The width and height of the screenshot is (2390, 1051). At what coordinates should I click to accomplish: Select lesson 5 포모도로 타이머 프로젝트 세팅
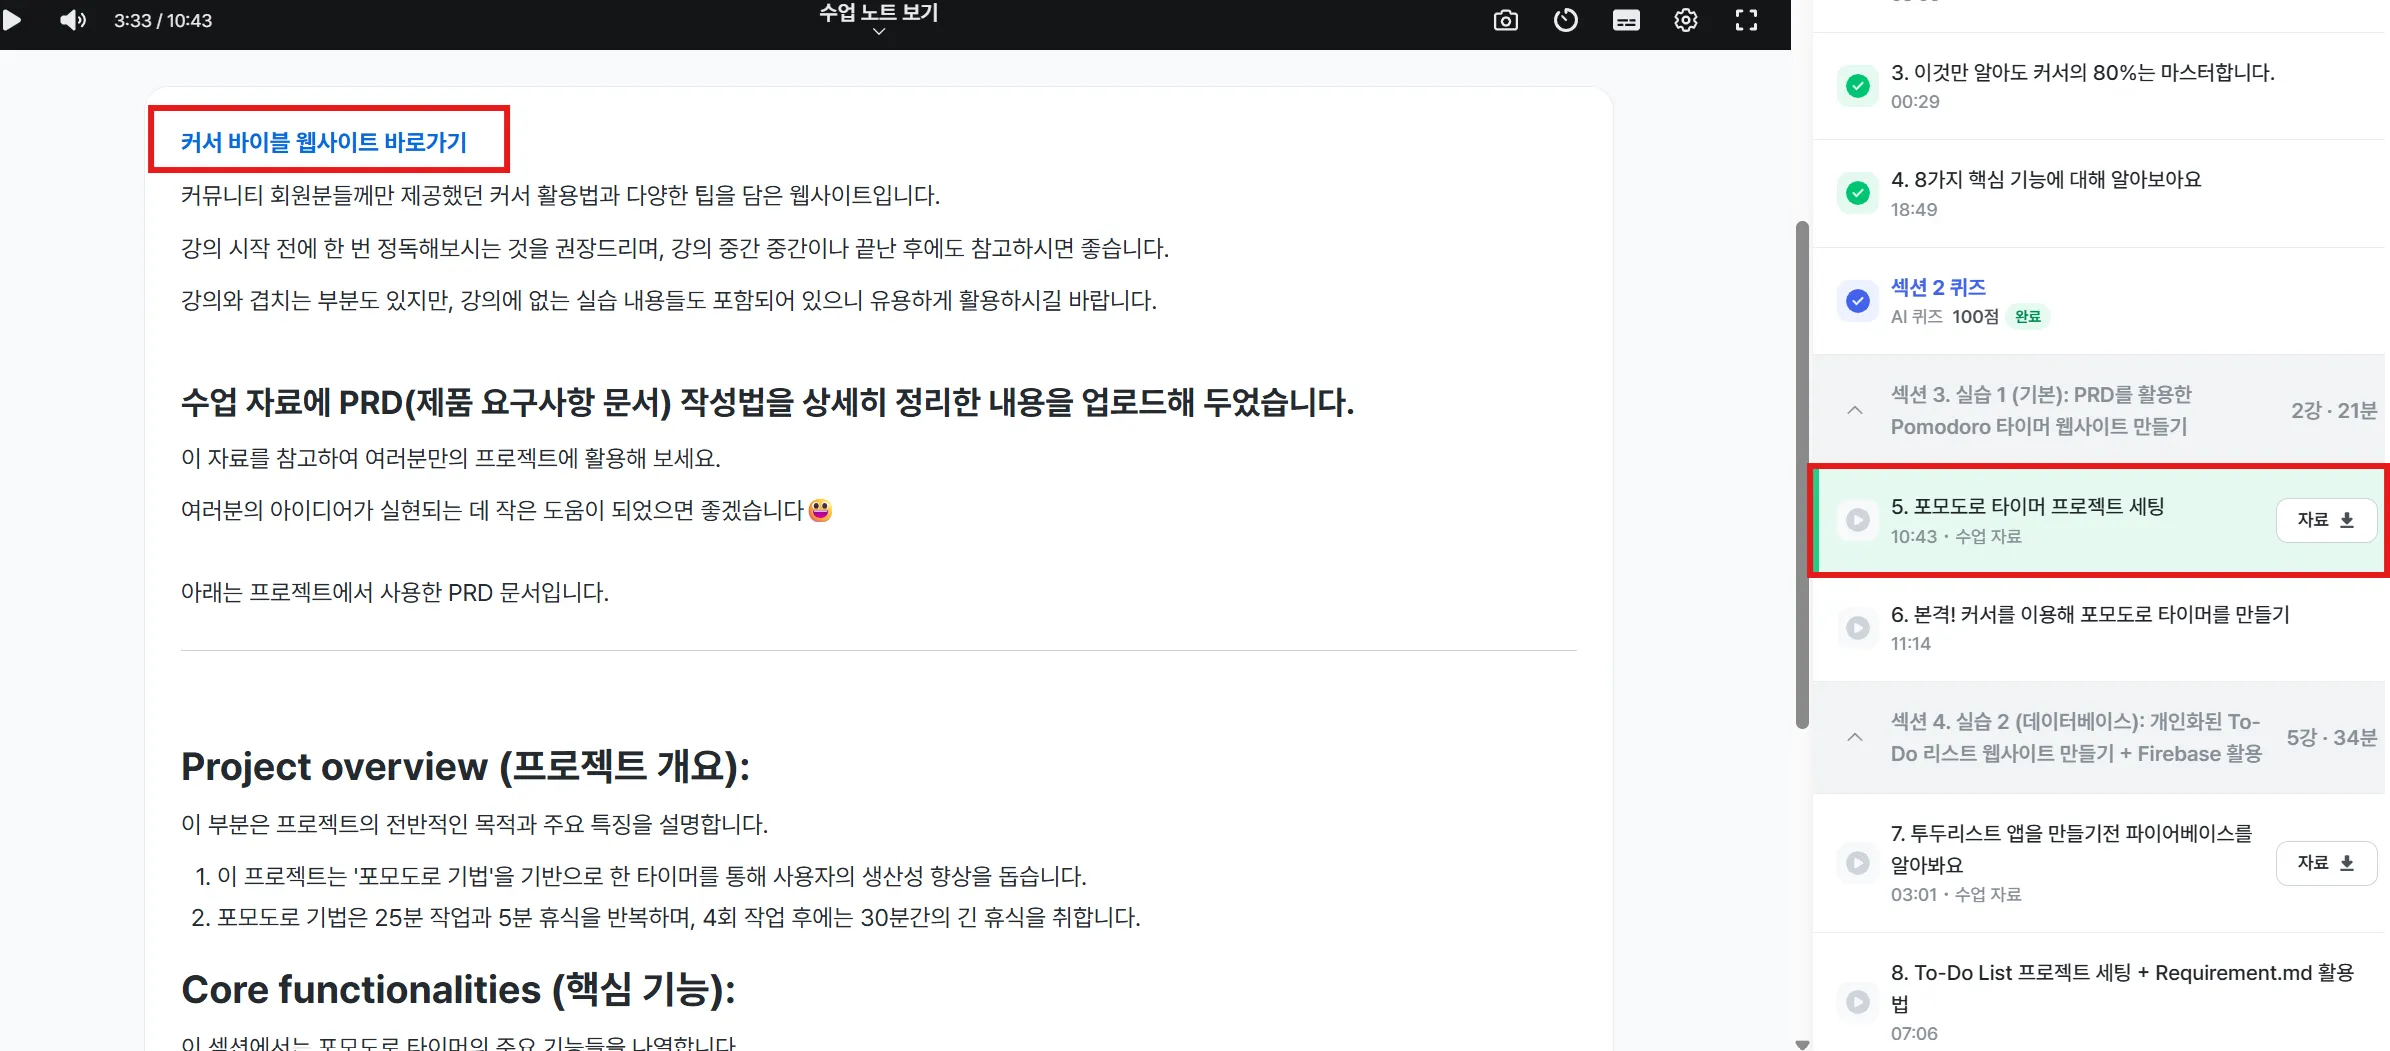tap(2027, 507)
